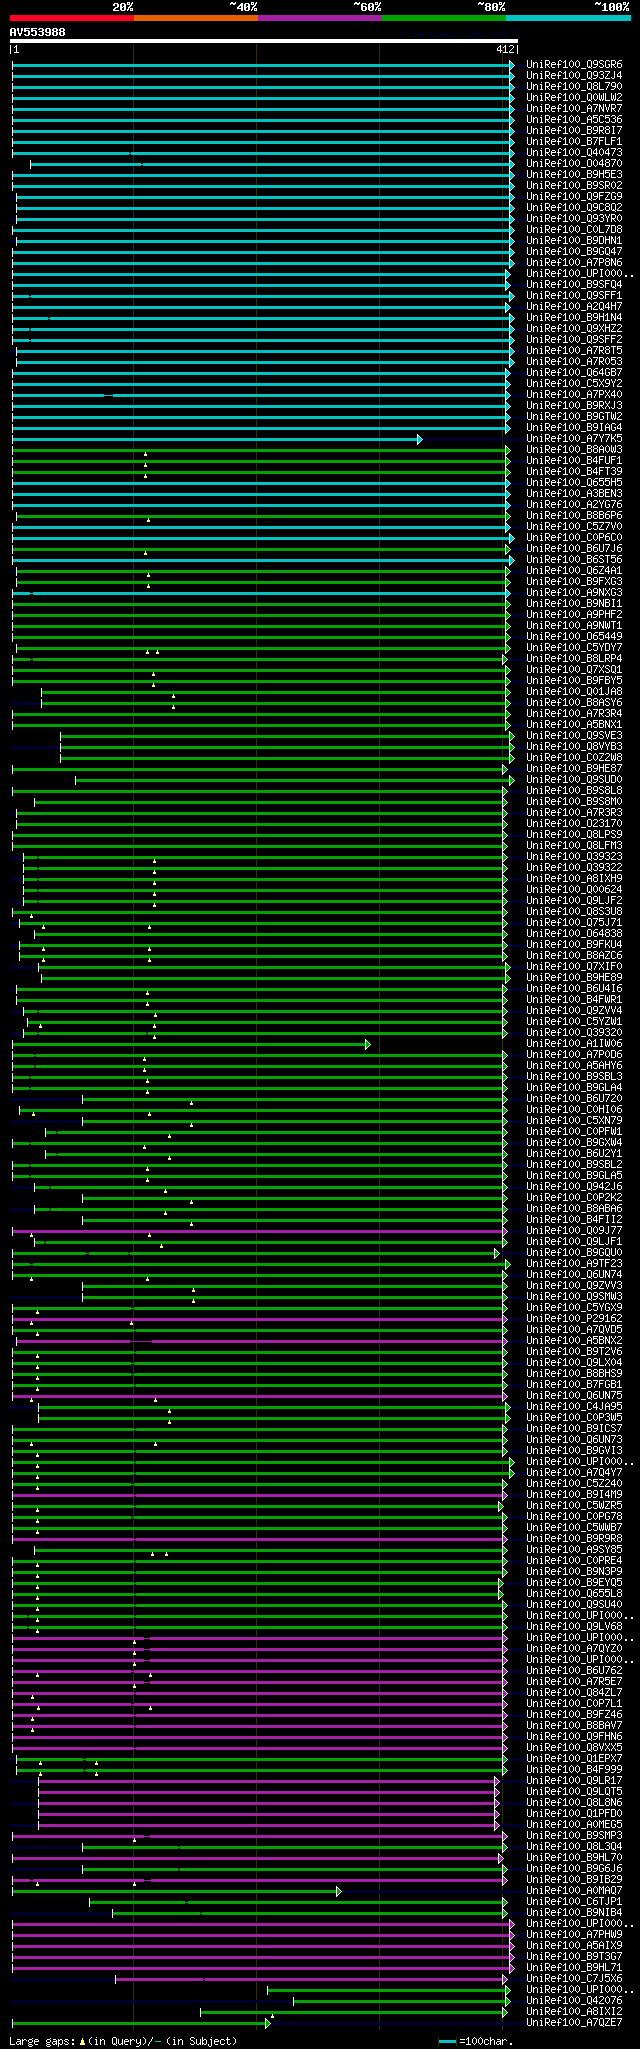The image size is (640, 2049).
Task: Open hit UniRef100_Q8L790
Action: coord(574,86)
